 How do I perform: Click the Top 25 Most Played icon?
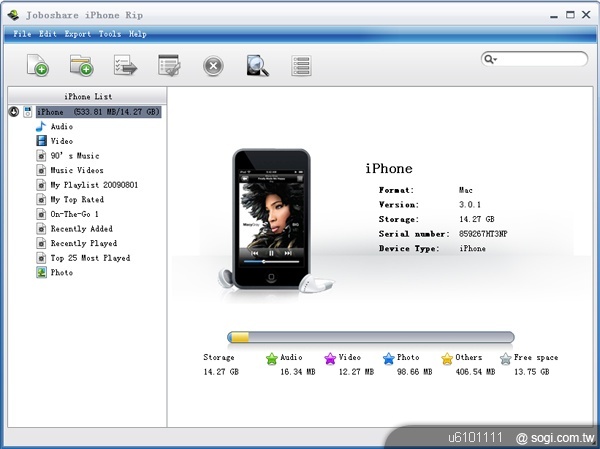point(41,258)
